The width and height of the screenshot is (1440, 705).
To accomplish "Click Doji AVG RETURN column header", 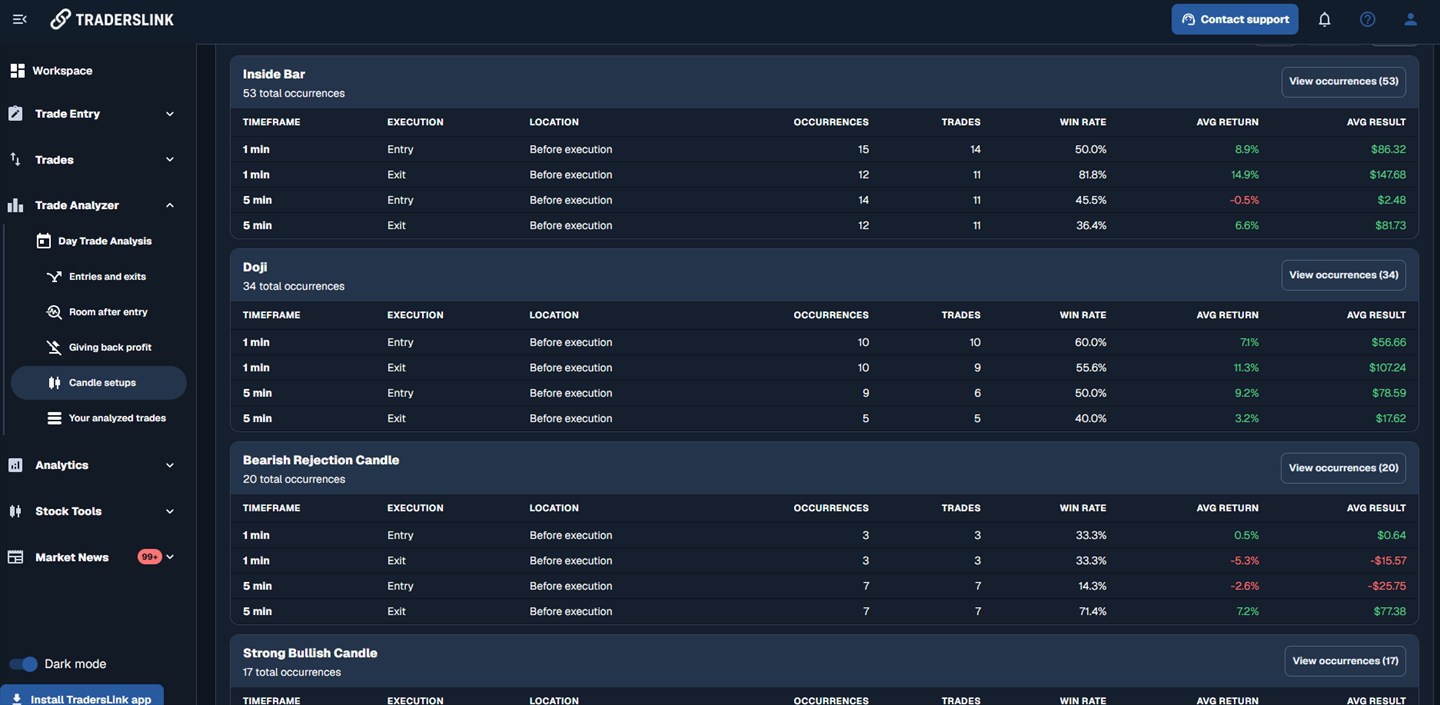I will click(x=1228, y=315).
